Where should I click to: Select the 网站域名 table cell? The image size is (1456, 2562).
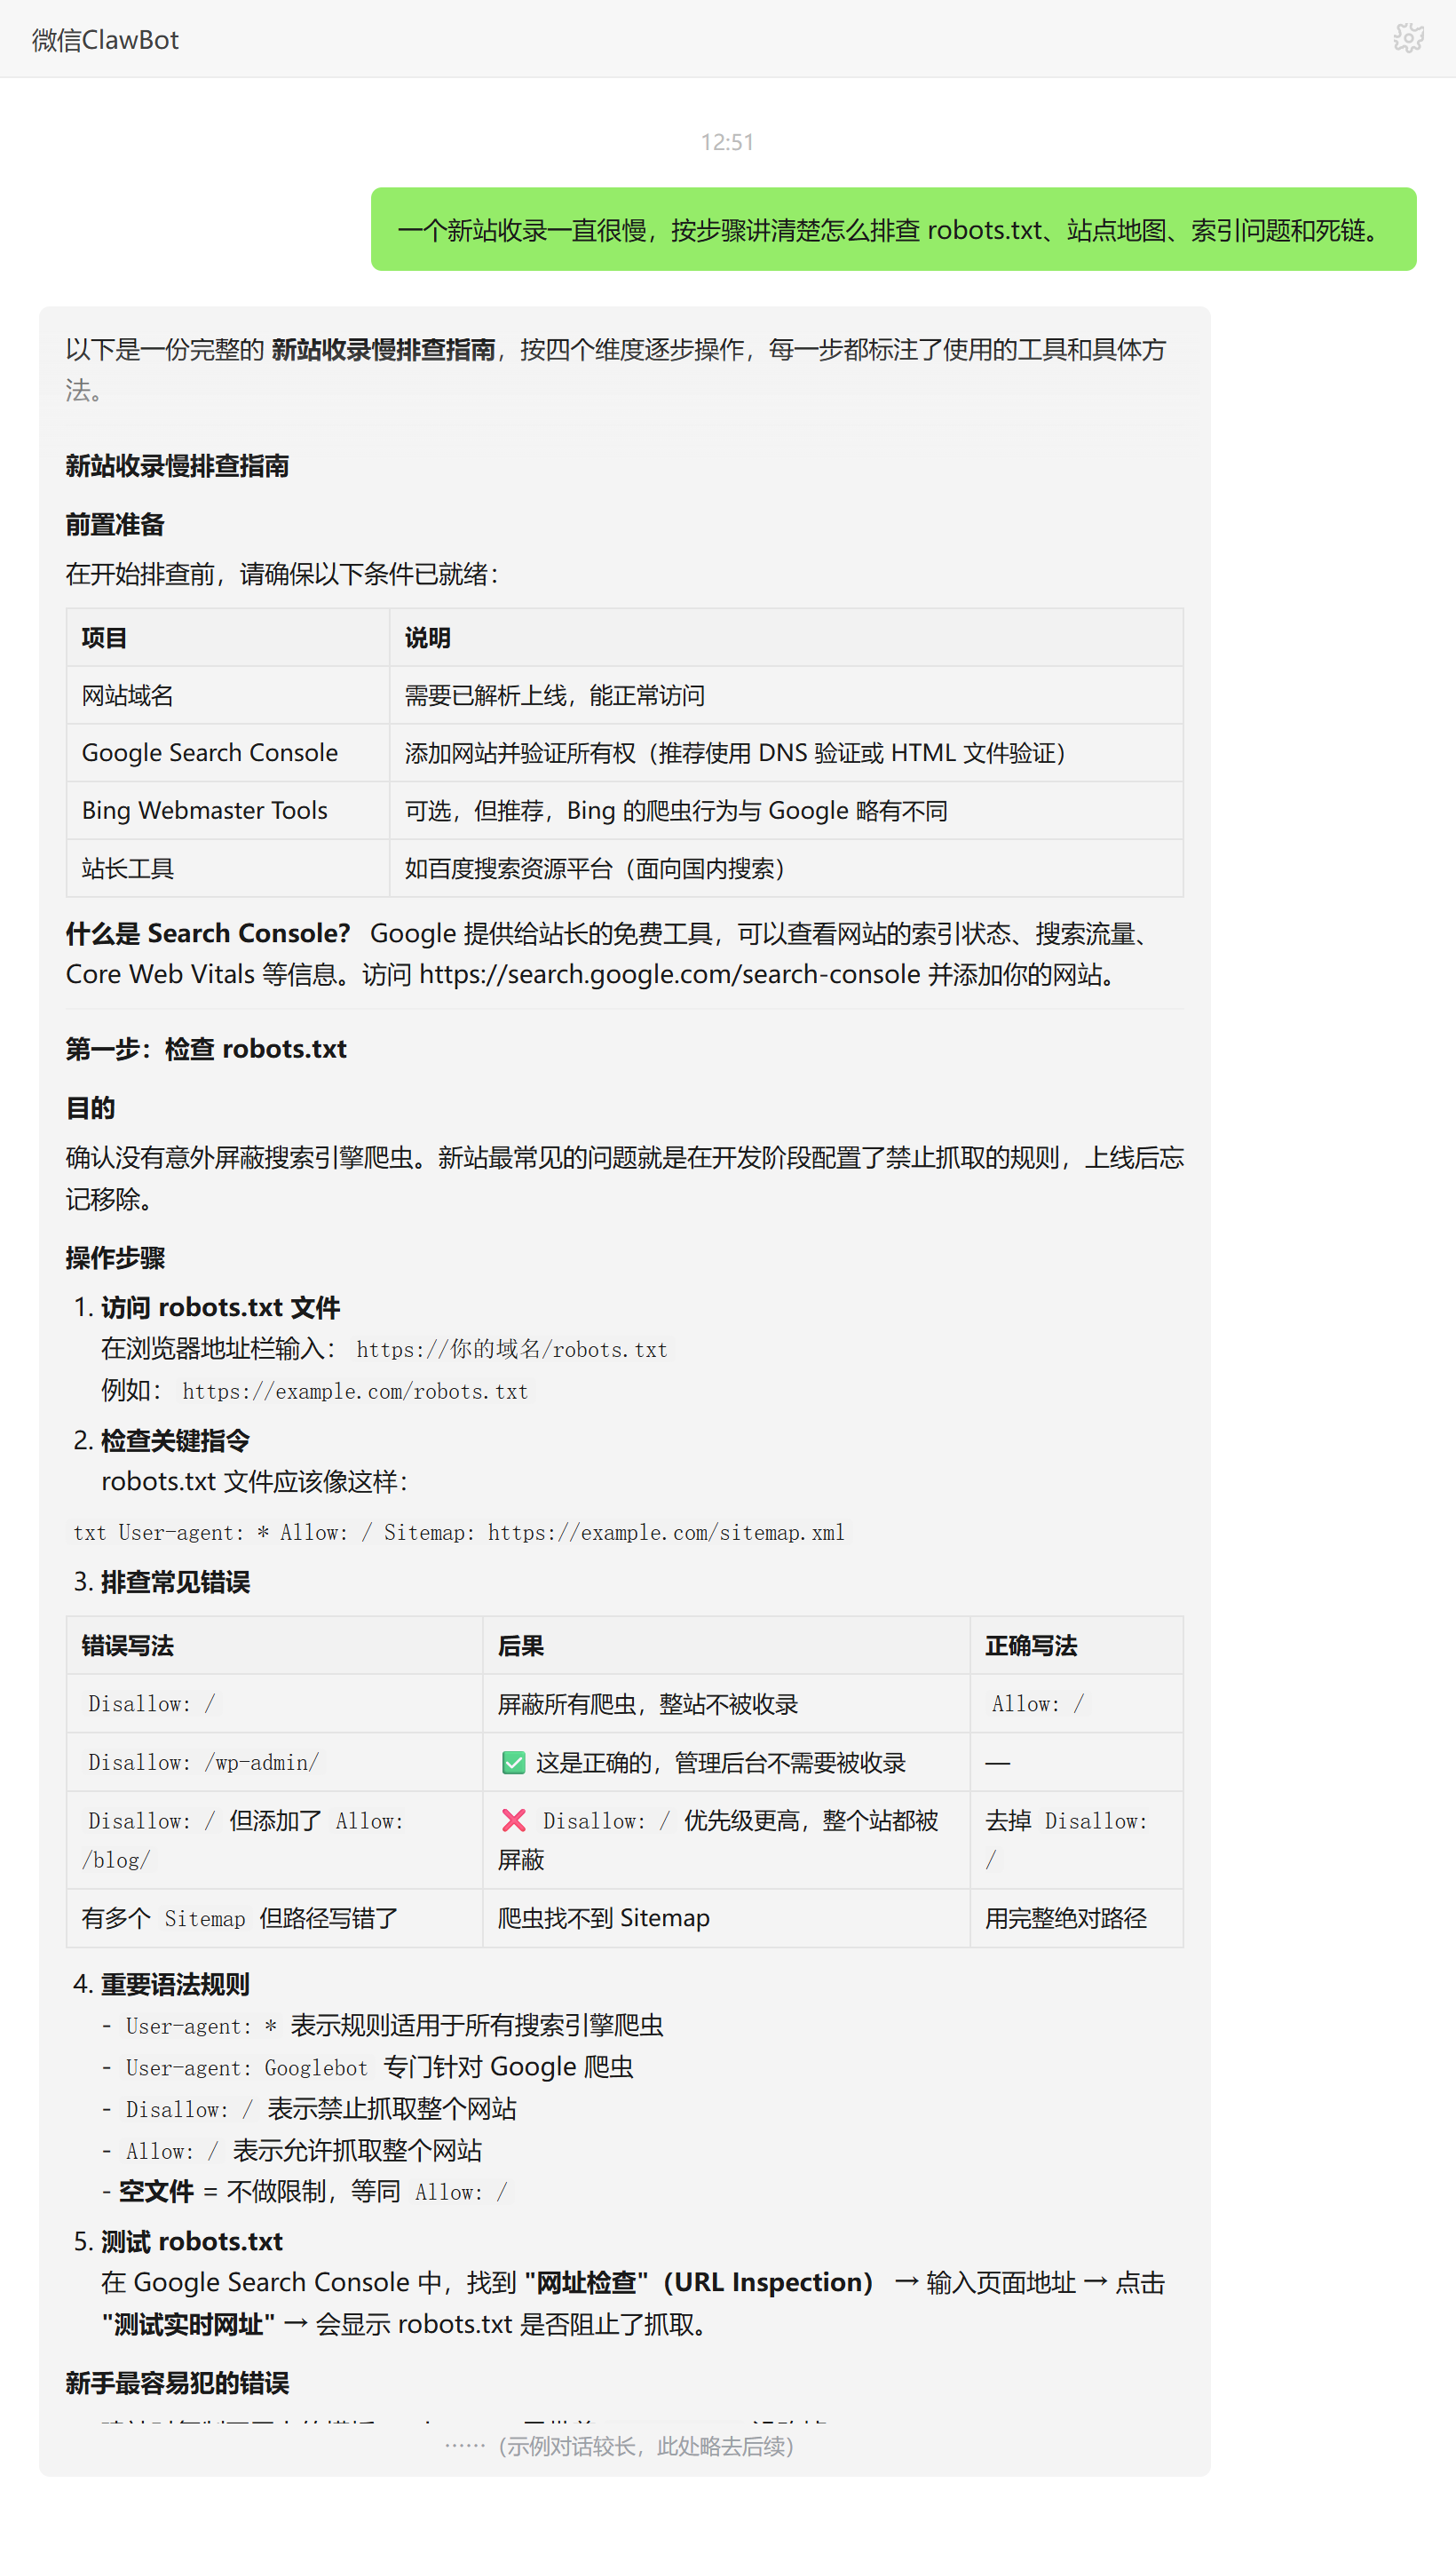coord(228,695)
